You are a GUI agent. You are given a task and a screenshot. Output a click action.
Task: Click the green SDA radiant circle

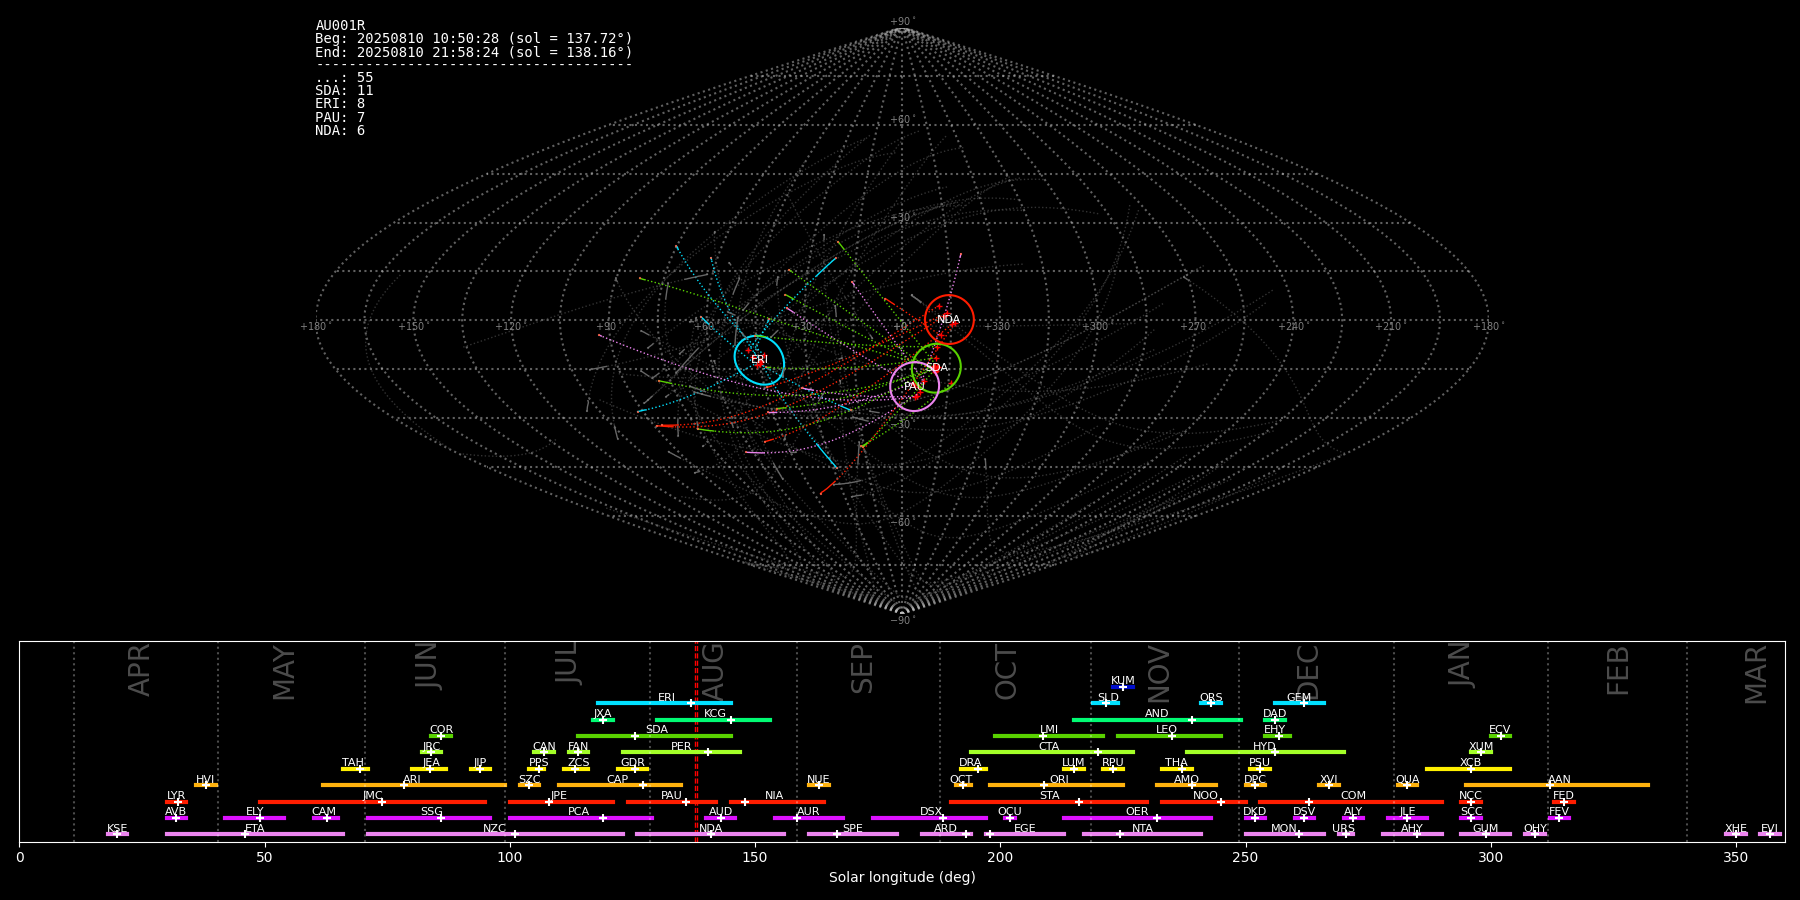pos(936,367)
